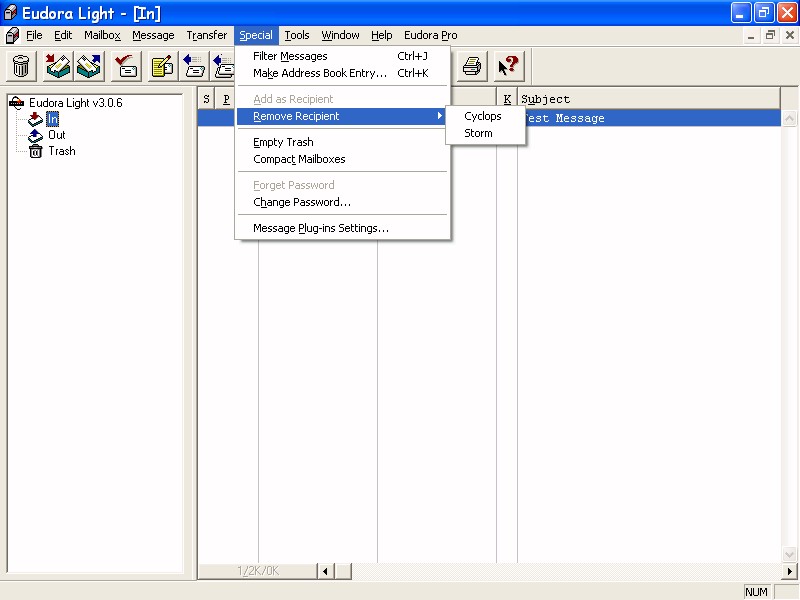Open the File menu
Screen dimensions: 800x600
(x=34, y=35)
